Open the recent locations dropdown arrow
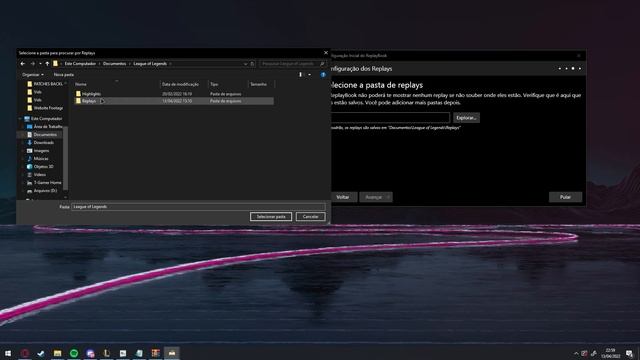 [40, 64]
